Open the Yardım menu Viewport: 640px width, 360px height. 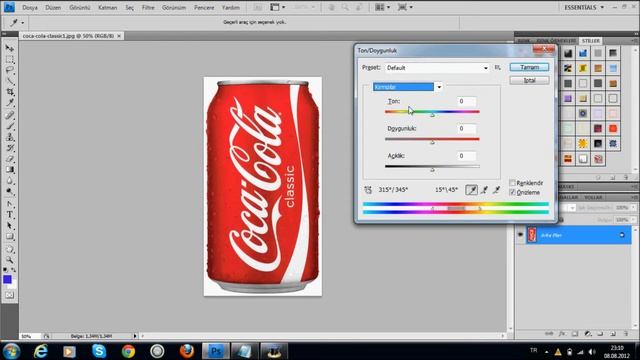pyautogui.click(x=231, y=7)
